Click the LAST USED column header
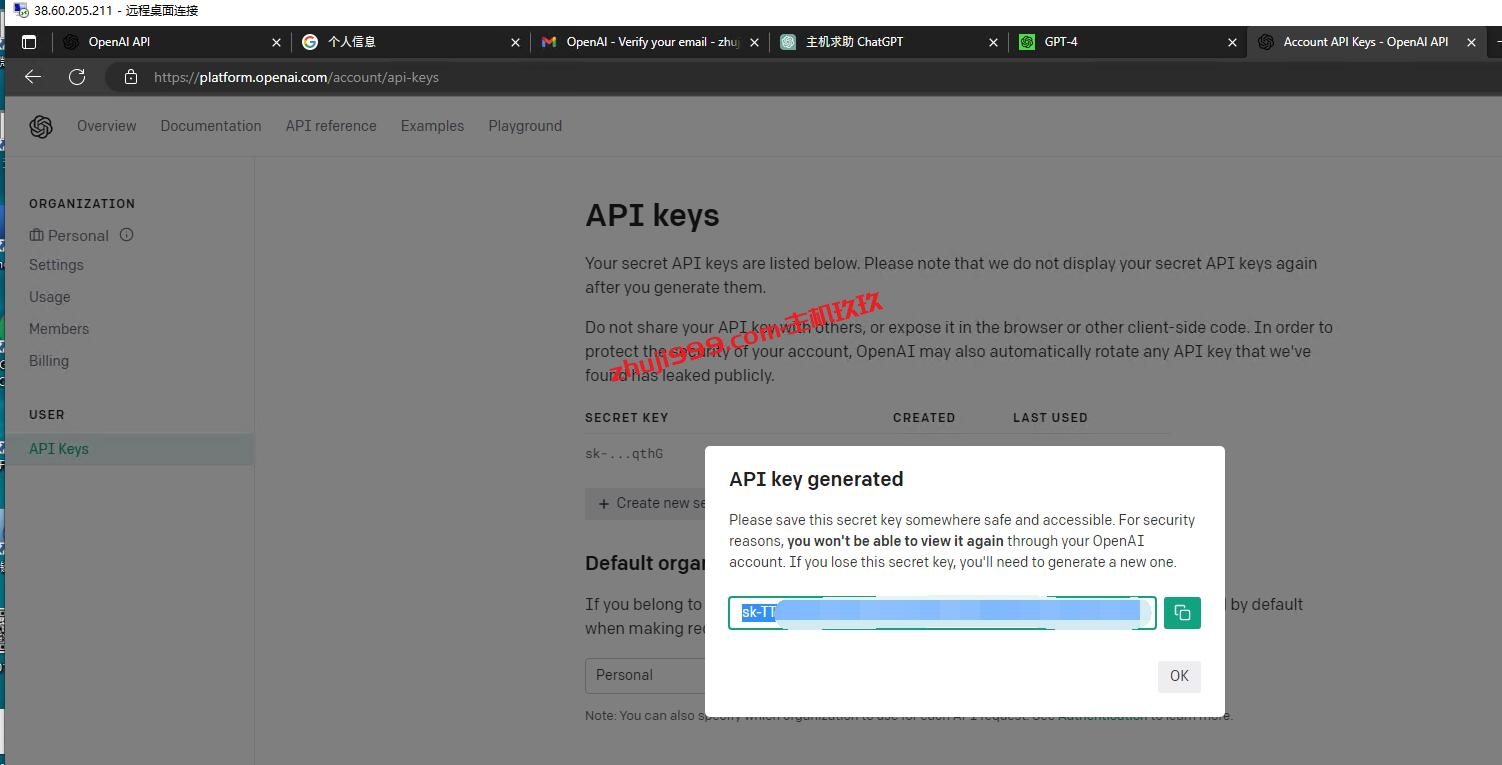 click(x=1050, y=417)
